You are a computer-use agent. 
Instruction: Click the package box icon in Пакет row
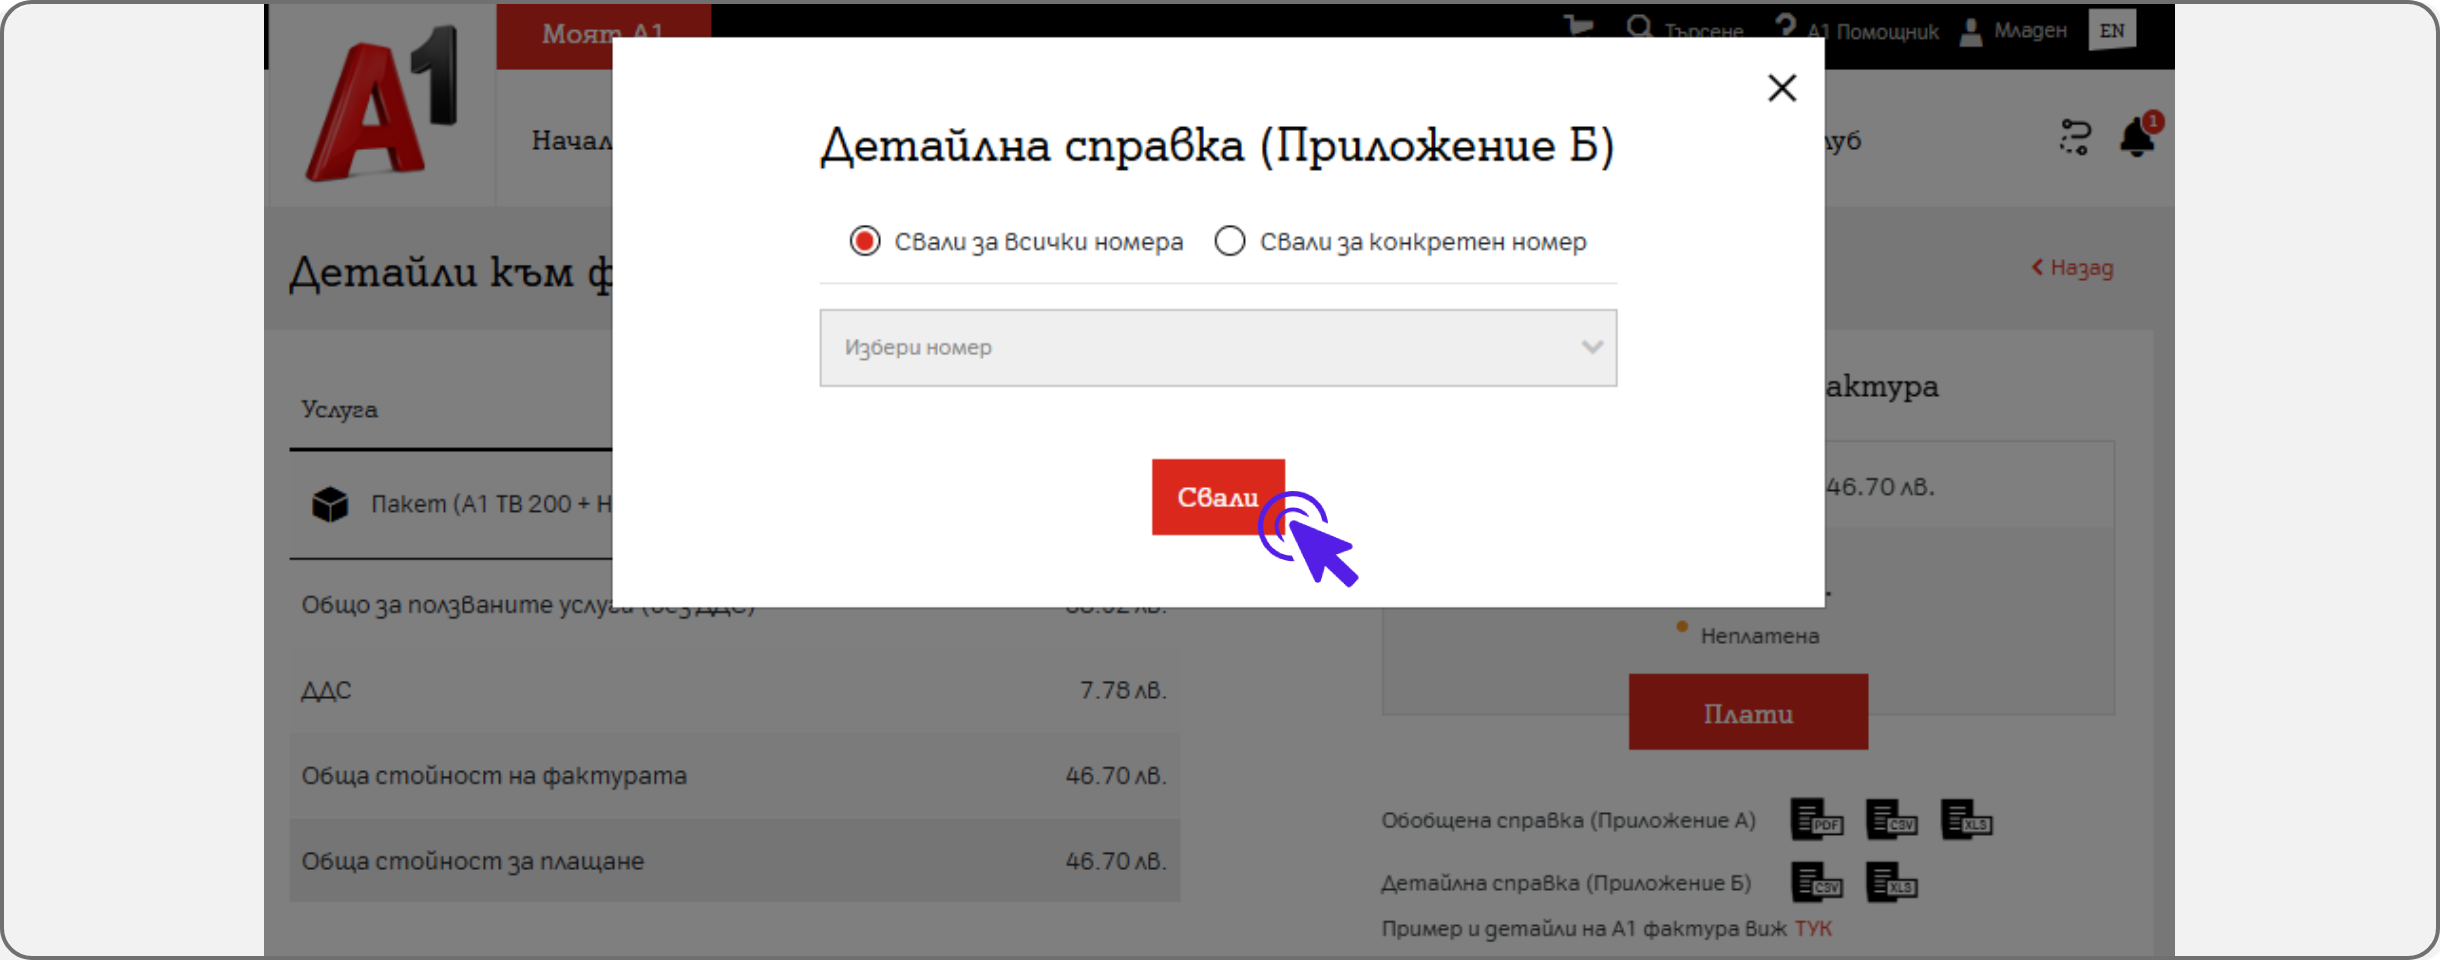click(330, 504)
